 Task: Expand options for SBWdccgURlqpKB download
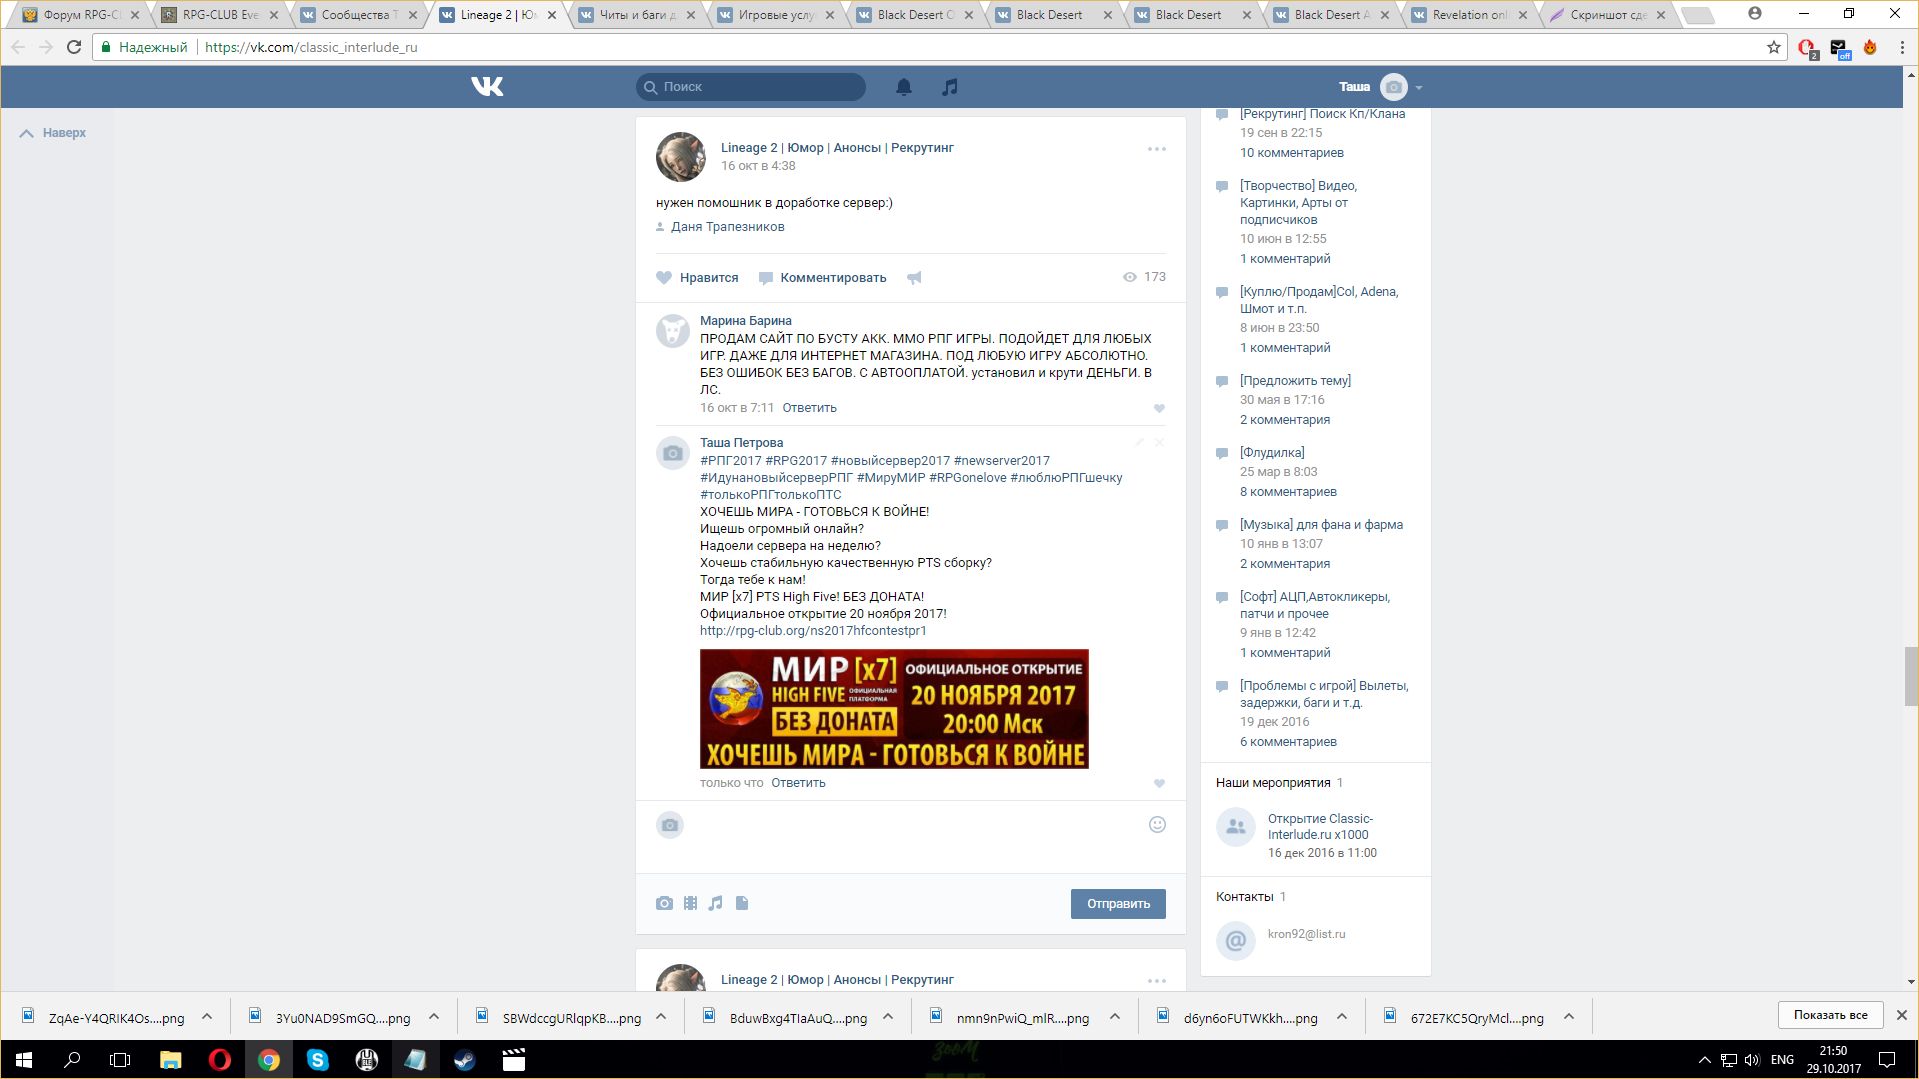pyautogui.click(x=661, y=1017)
